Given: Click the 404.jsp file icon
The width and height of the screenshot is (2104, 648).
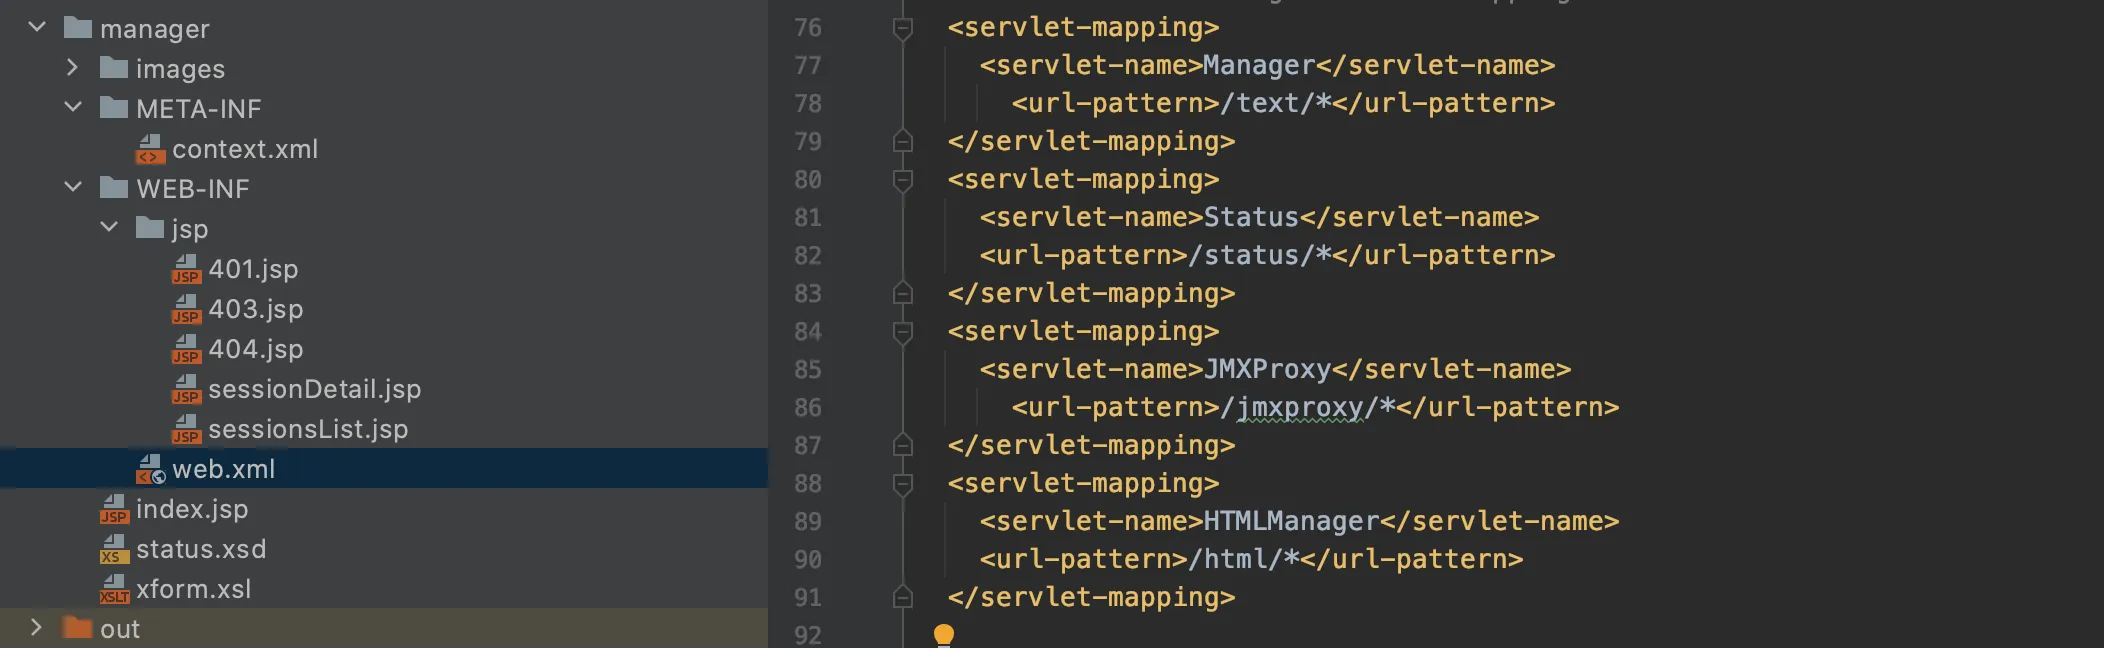Looking at the screenshot, I should click(186, 348).
